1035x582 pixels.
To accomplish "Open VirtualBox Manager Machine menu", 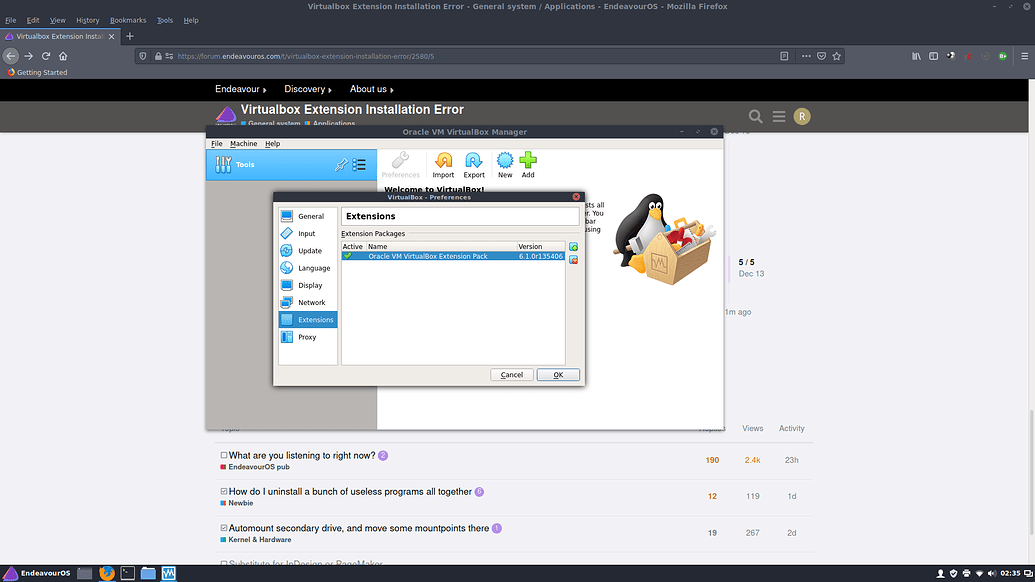I will (244, 143).
